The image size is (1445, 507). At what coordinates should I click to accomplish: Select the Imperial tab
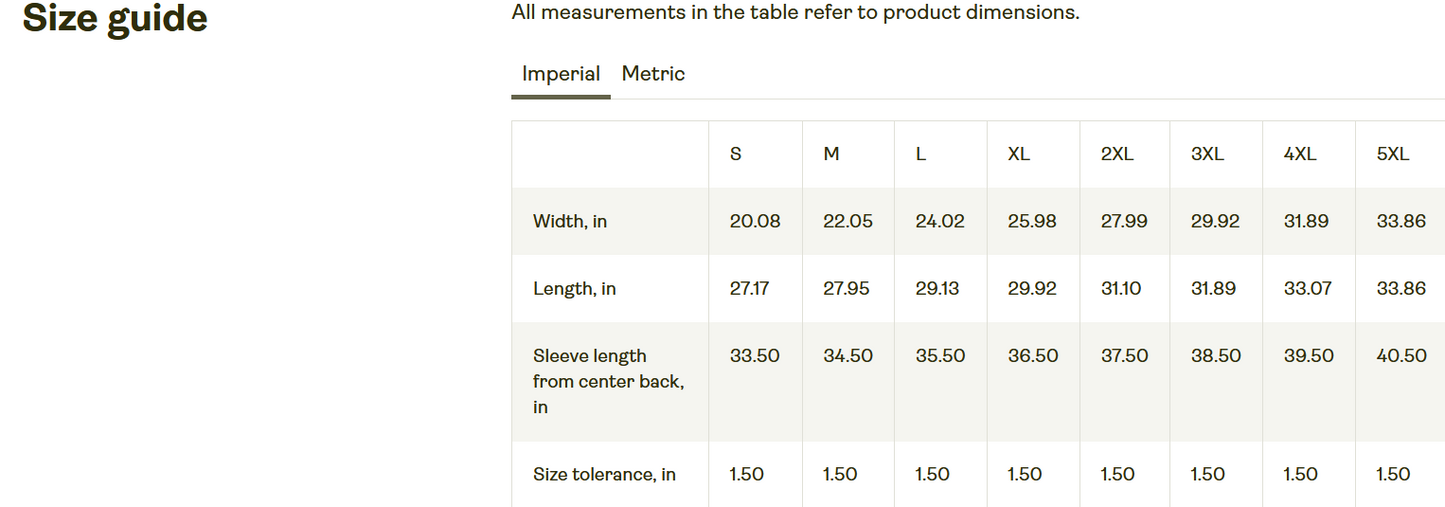(561, 74)
